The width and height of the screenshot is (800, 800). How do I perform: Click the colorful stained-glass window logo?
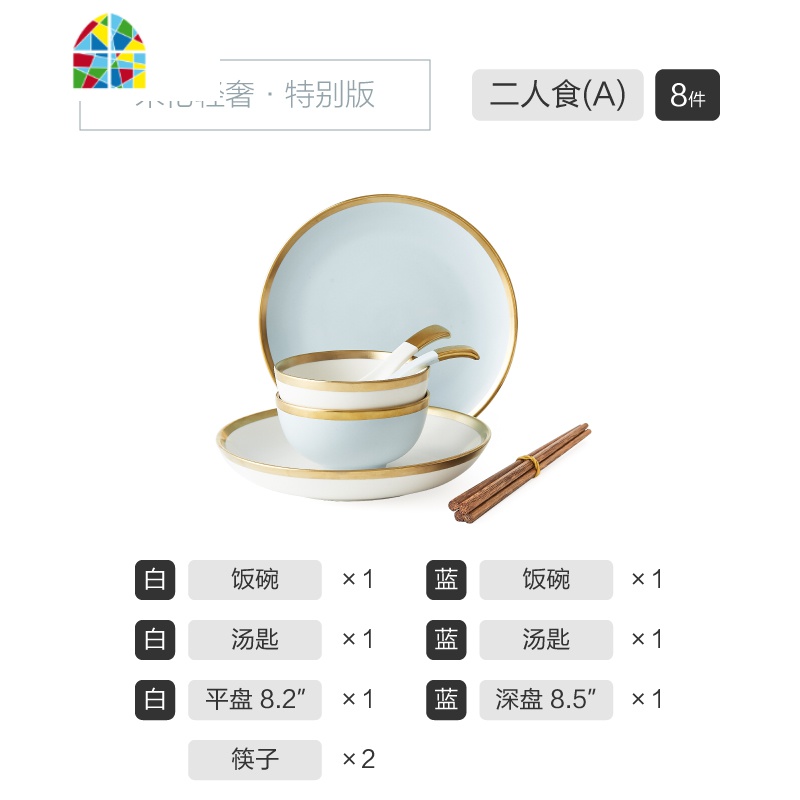coord(109,51)
